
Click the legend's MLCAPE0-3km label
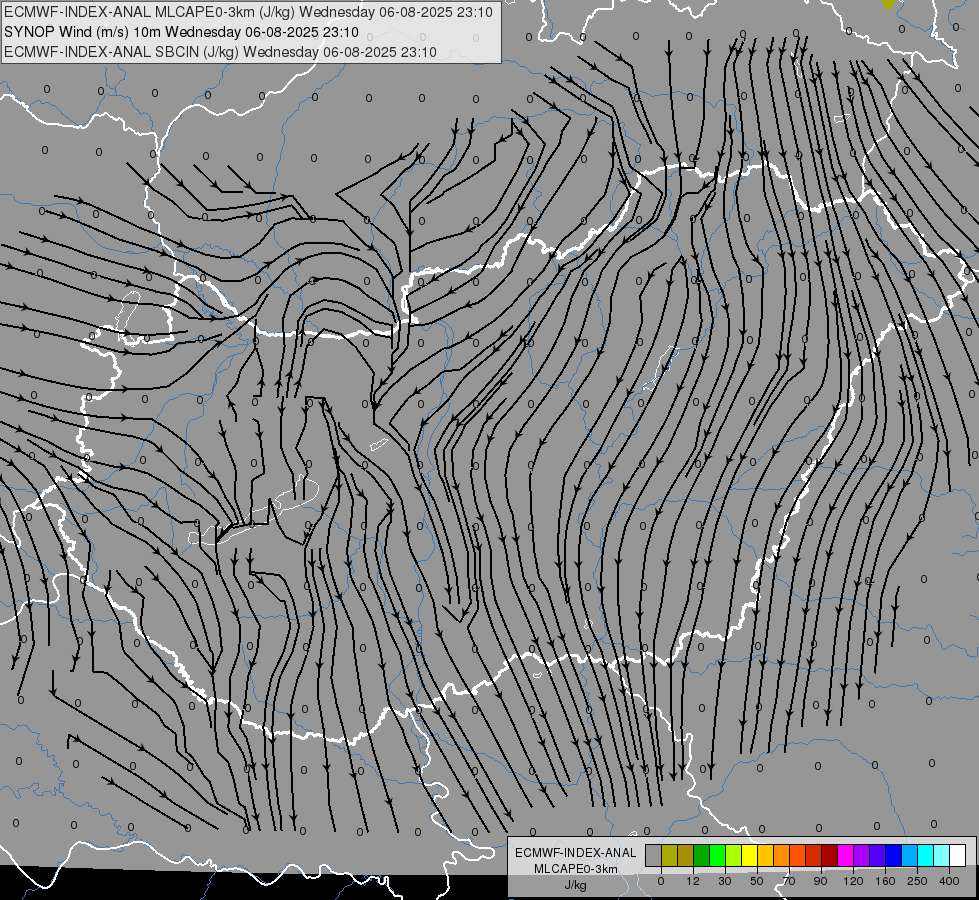(x=575, y=869)
